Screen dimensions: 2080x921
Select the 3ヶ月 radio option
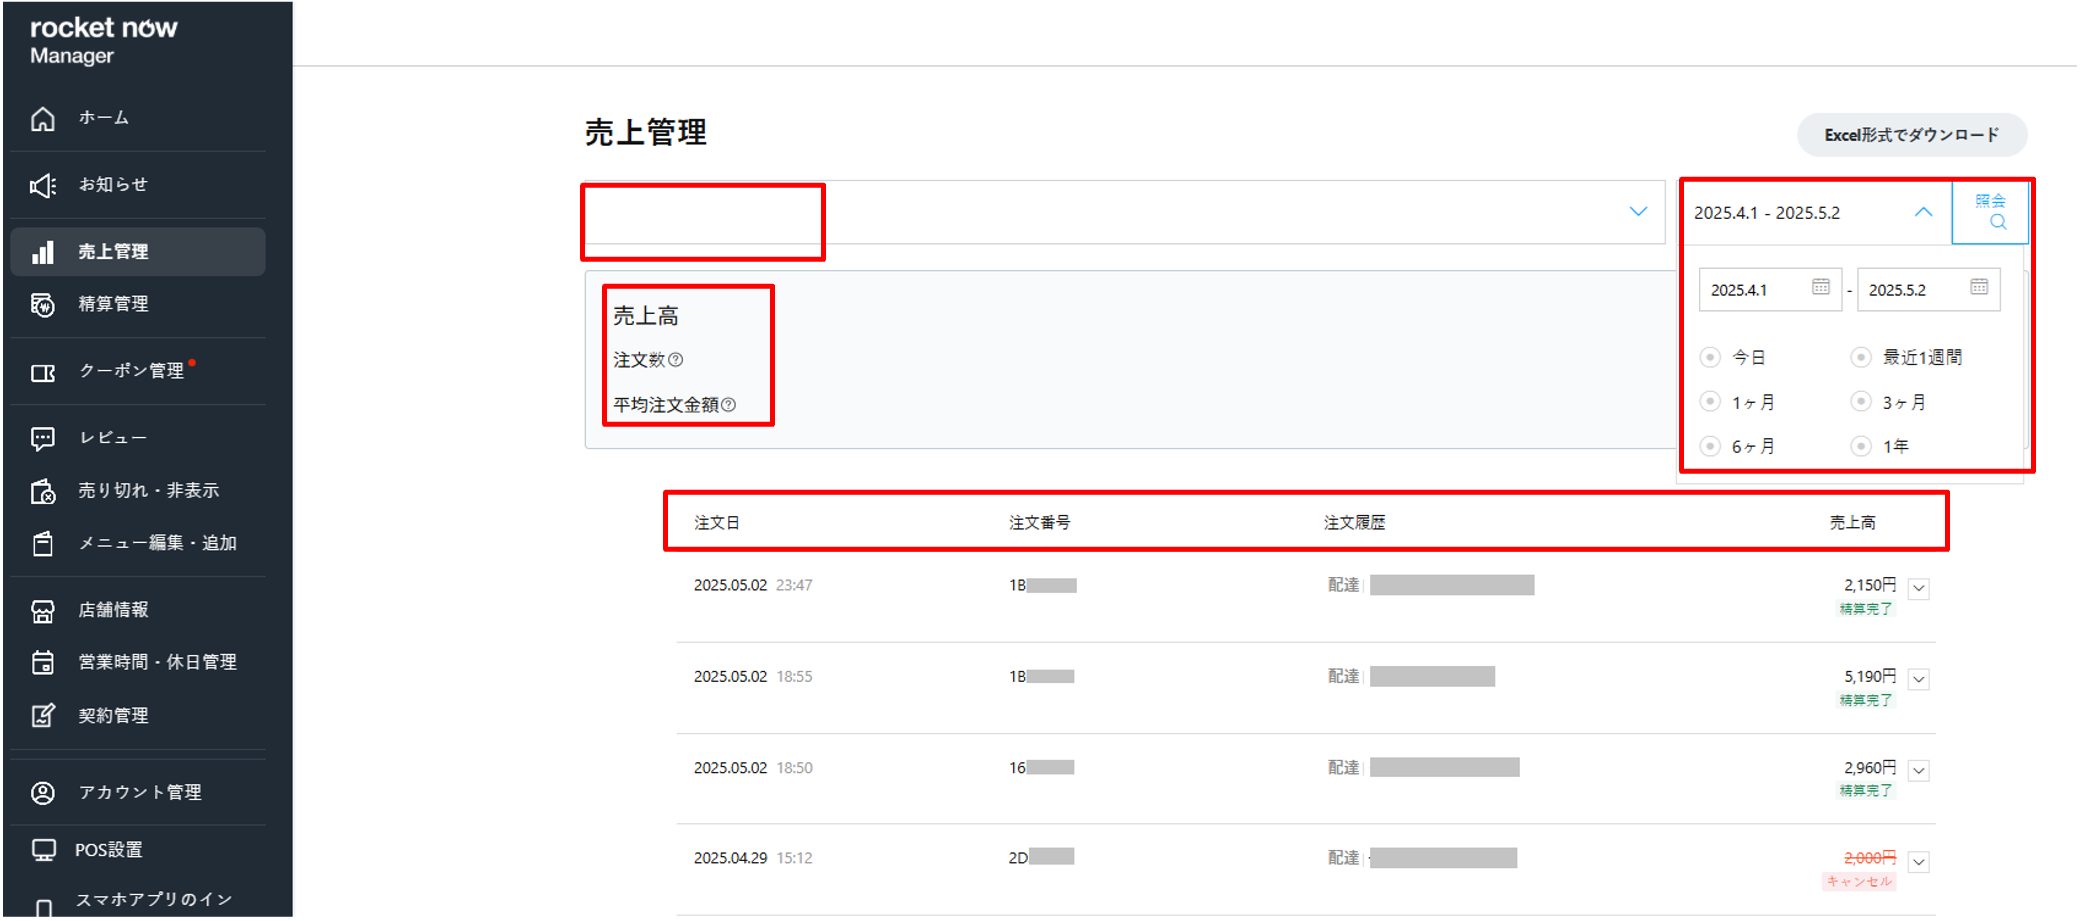click(1861, 402)
